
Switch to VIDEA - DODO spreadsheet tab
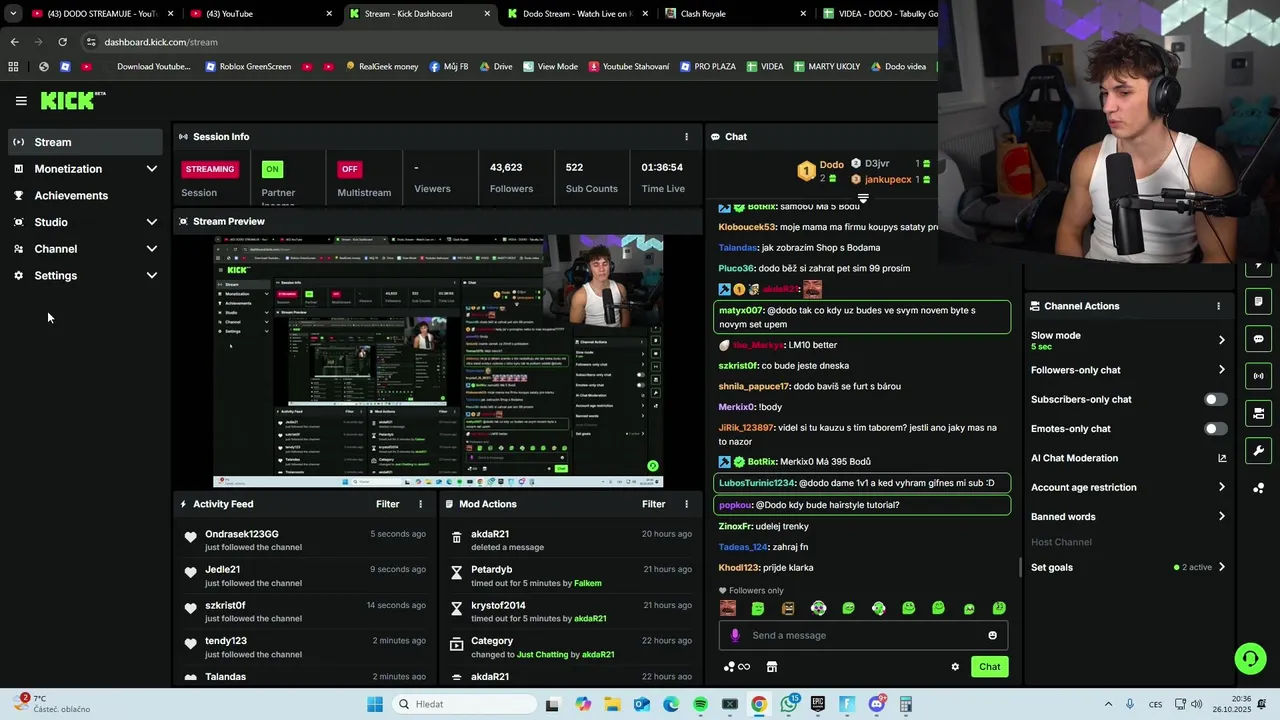[x=880, y=14]
